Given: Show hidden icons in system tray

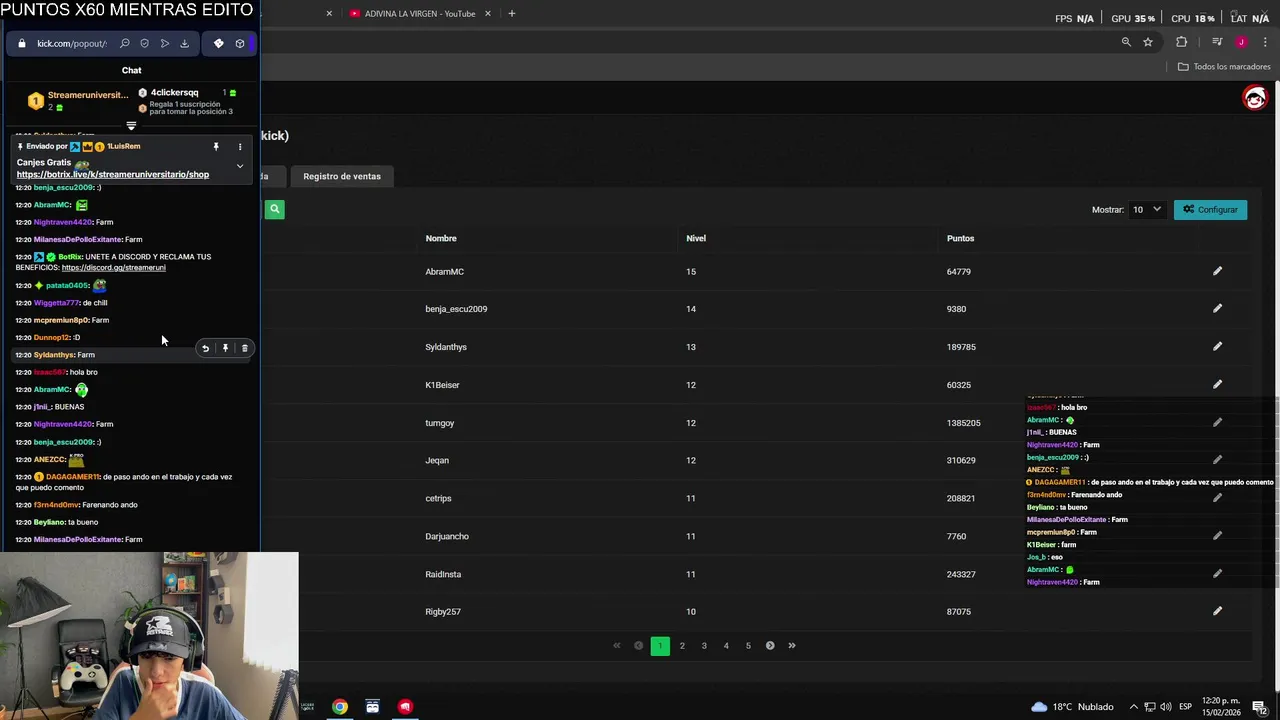Looking at the screenshot, I should (x=1133, y=707).
